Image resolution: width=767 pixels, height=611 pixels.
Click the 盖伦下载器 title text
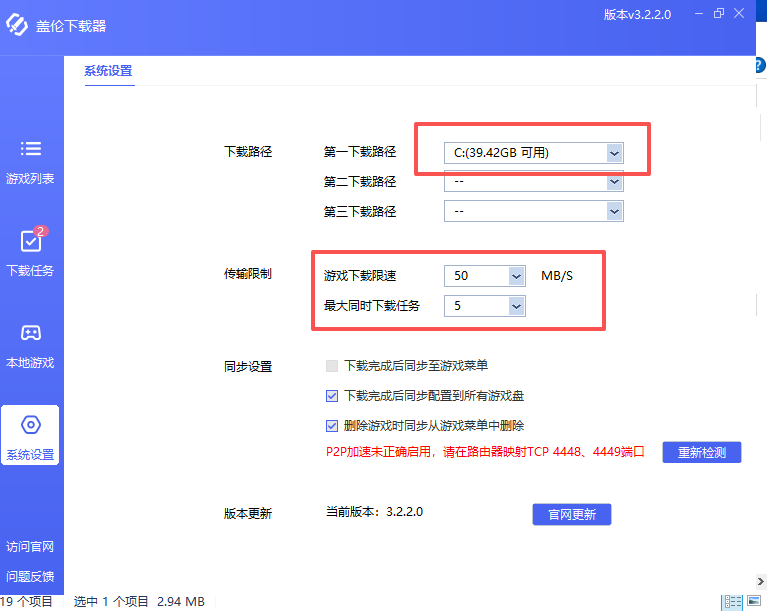click(71, 26)
